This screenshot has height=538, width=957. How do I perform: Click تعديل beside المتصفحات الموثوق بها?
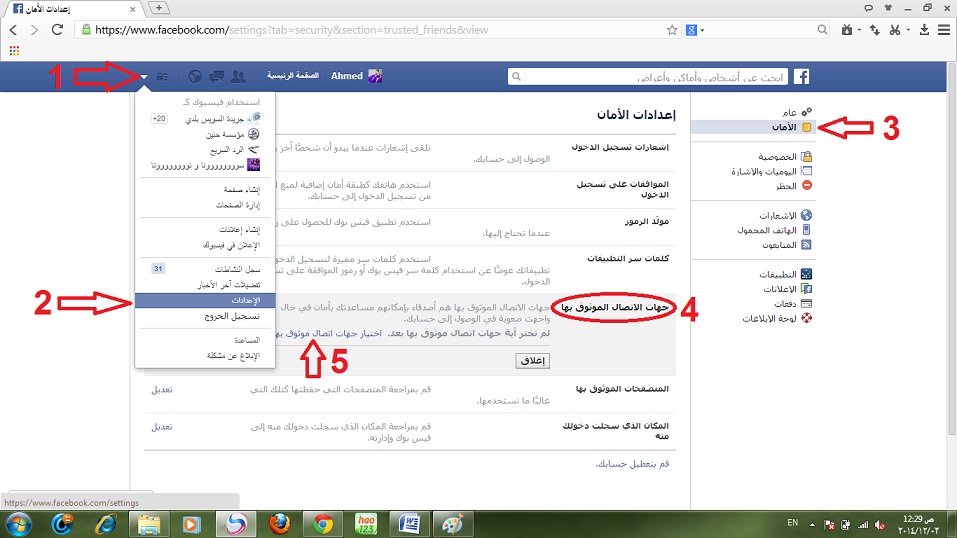coord(162,390)
